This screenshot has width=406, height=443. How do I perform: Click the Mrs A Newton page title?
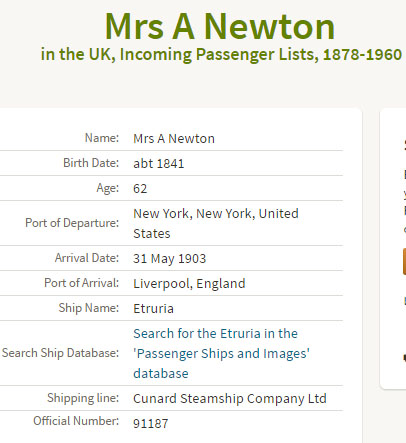coord(220,27)
